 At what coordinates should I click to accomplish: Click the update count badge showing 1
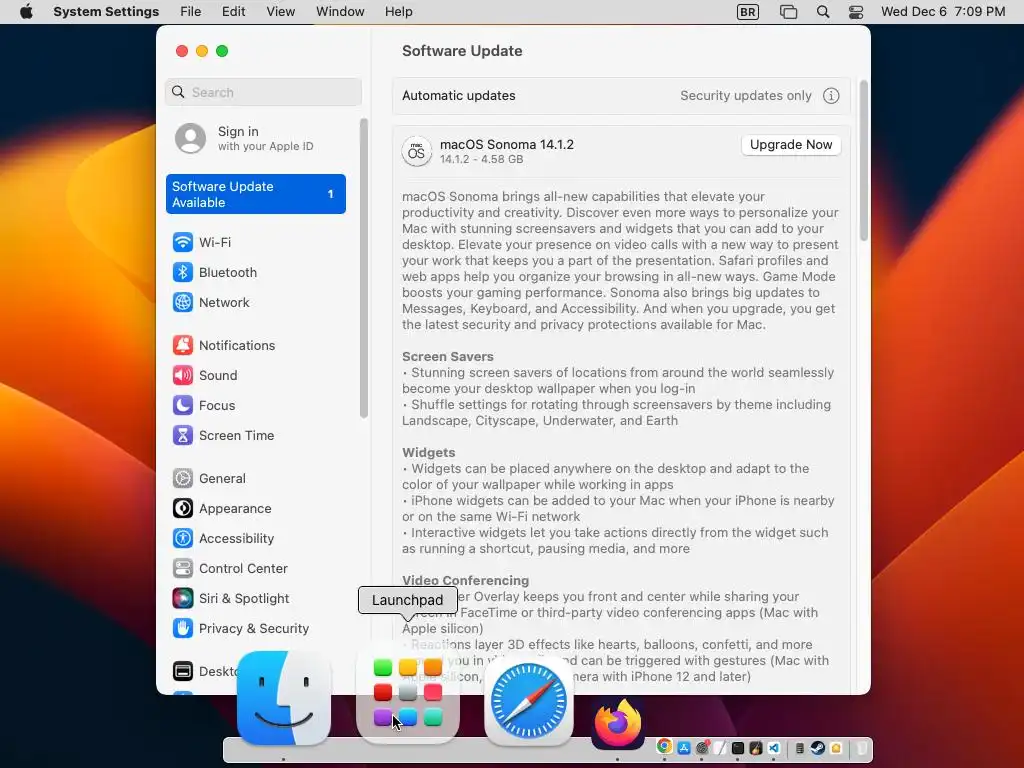coord(330,194)
